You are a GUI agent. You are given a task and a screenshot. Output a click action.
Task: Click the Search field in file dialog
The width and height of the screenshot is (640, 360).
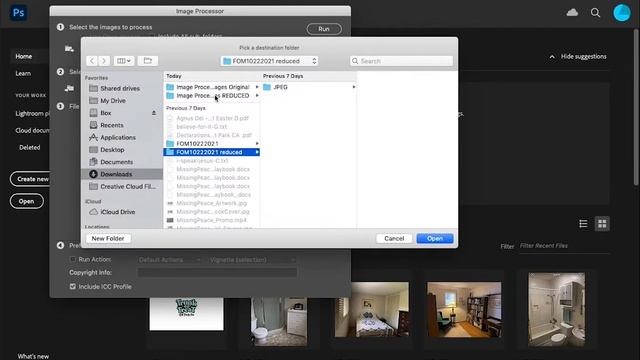(402, 61)
